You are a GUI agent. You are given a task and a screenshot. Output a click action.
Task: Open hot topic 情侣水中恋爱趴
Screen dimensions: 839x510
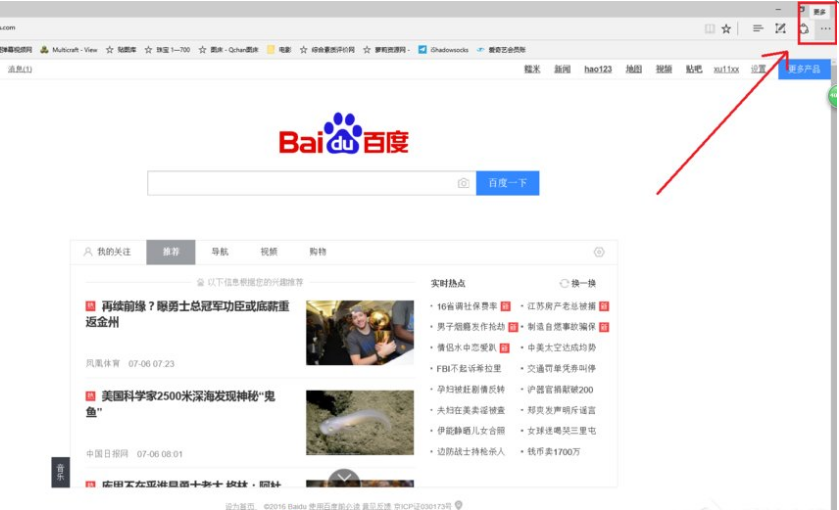pos(467,347)
